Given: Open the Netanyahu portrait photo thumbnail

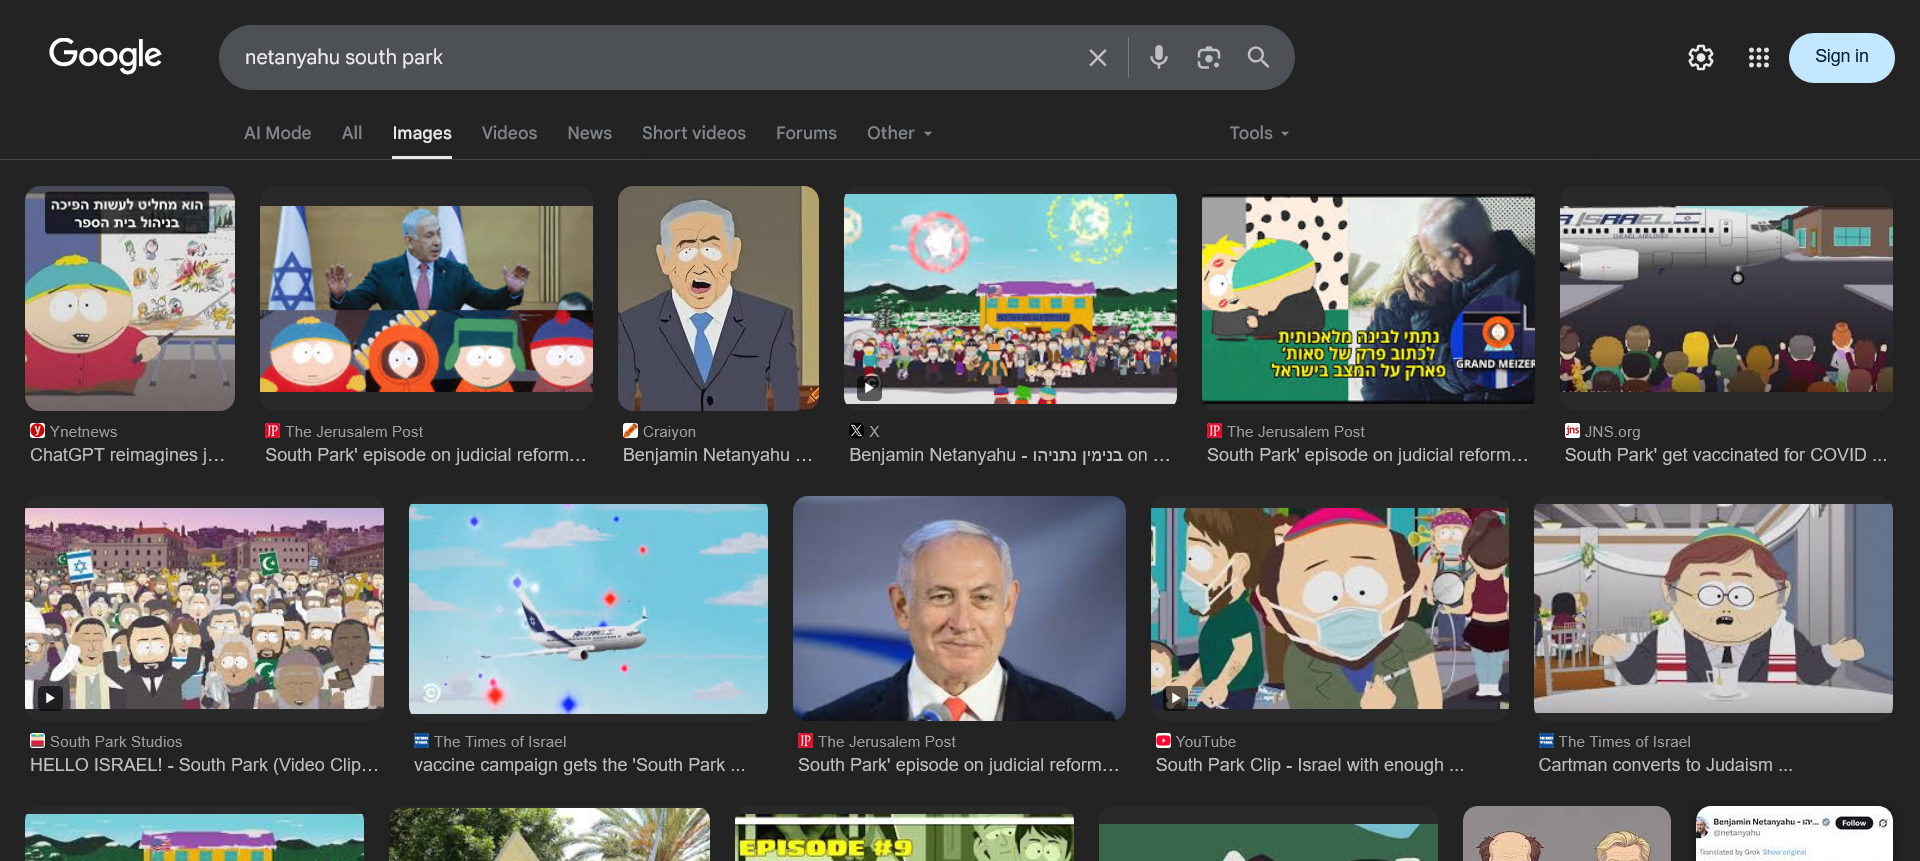Looking at the screenshot, I should [x=959, y=608].
